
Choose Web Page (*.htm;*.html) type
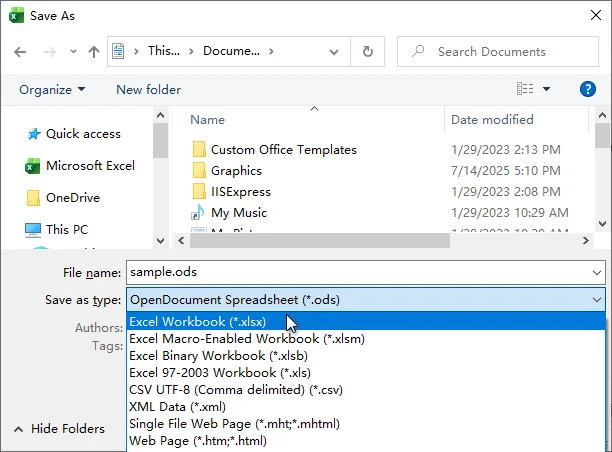366,441
